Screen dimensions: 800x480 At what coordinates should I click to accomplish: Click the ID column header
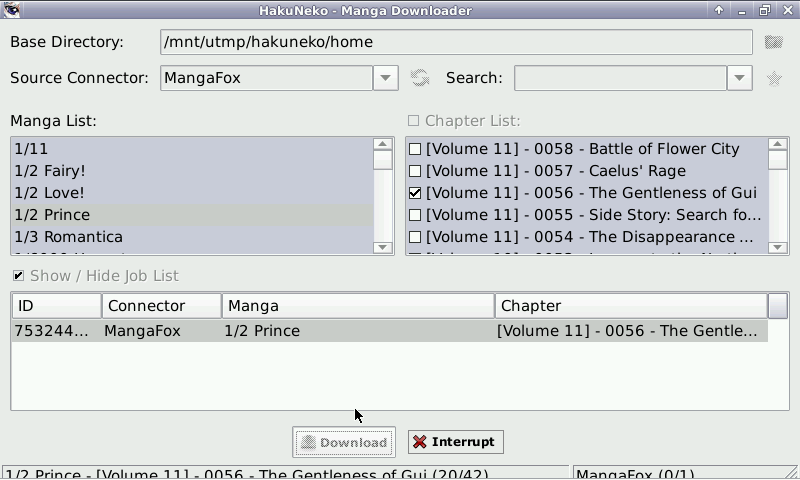tap(57, 306)
